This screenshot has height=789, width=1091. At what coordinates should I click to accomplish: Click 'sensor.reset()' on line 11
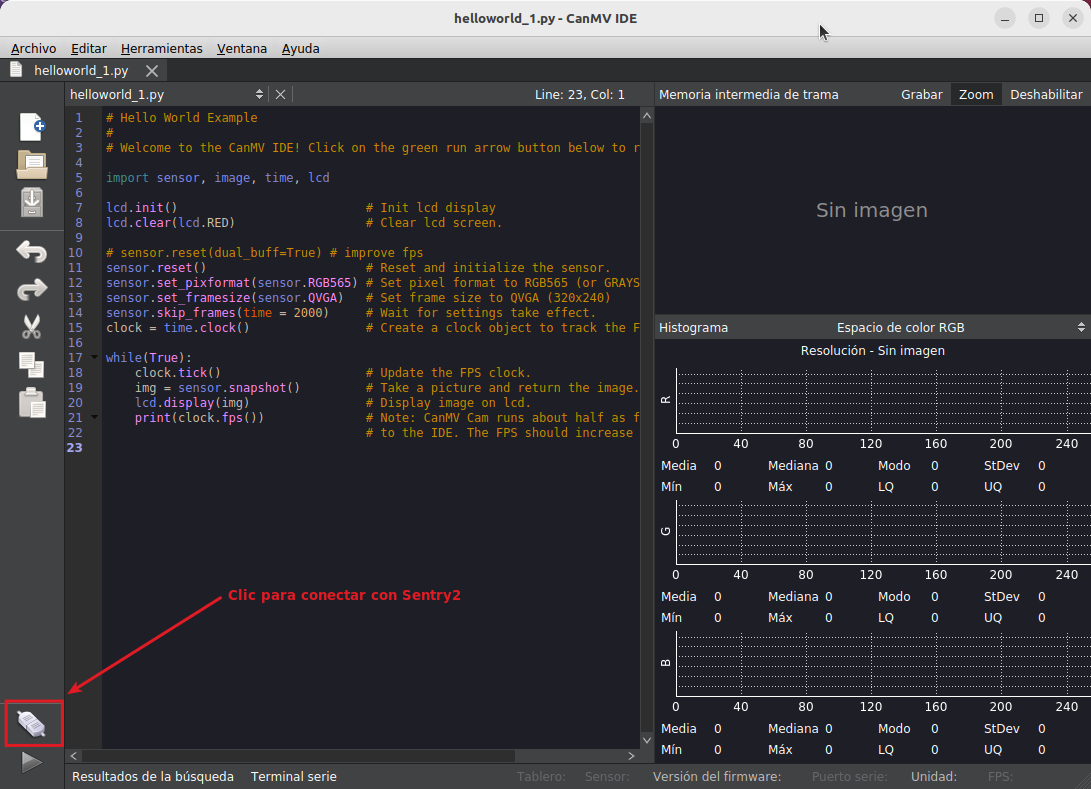coord(156,268)
